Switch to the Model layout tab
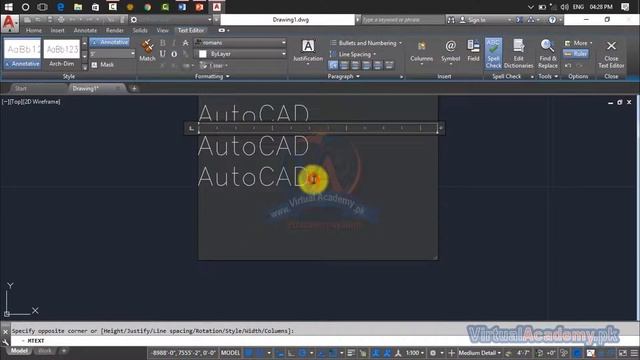The width and height of the screenshot is (640, 360). [19, 351]
